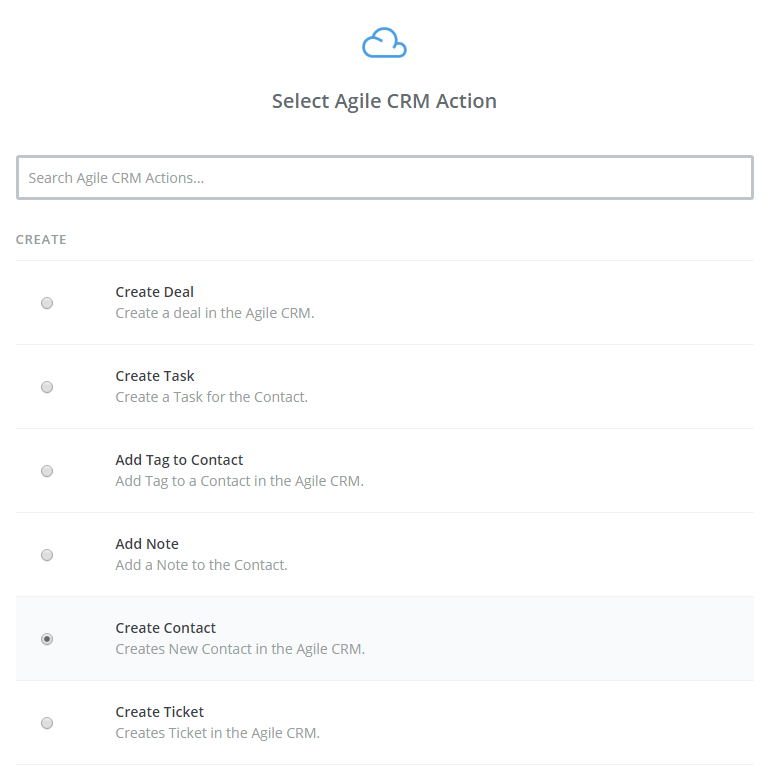The width and height of the screenshot is (773, 781).
Task: Choose the Create Ticket radio button
Action: (x=47, y=723)
